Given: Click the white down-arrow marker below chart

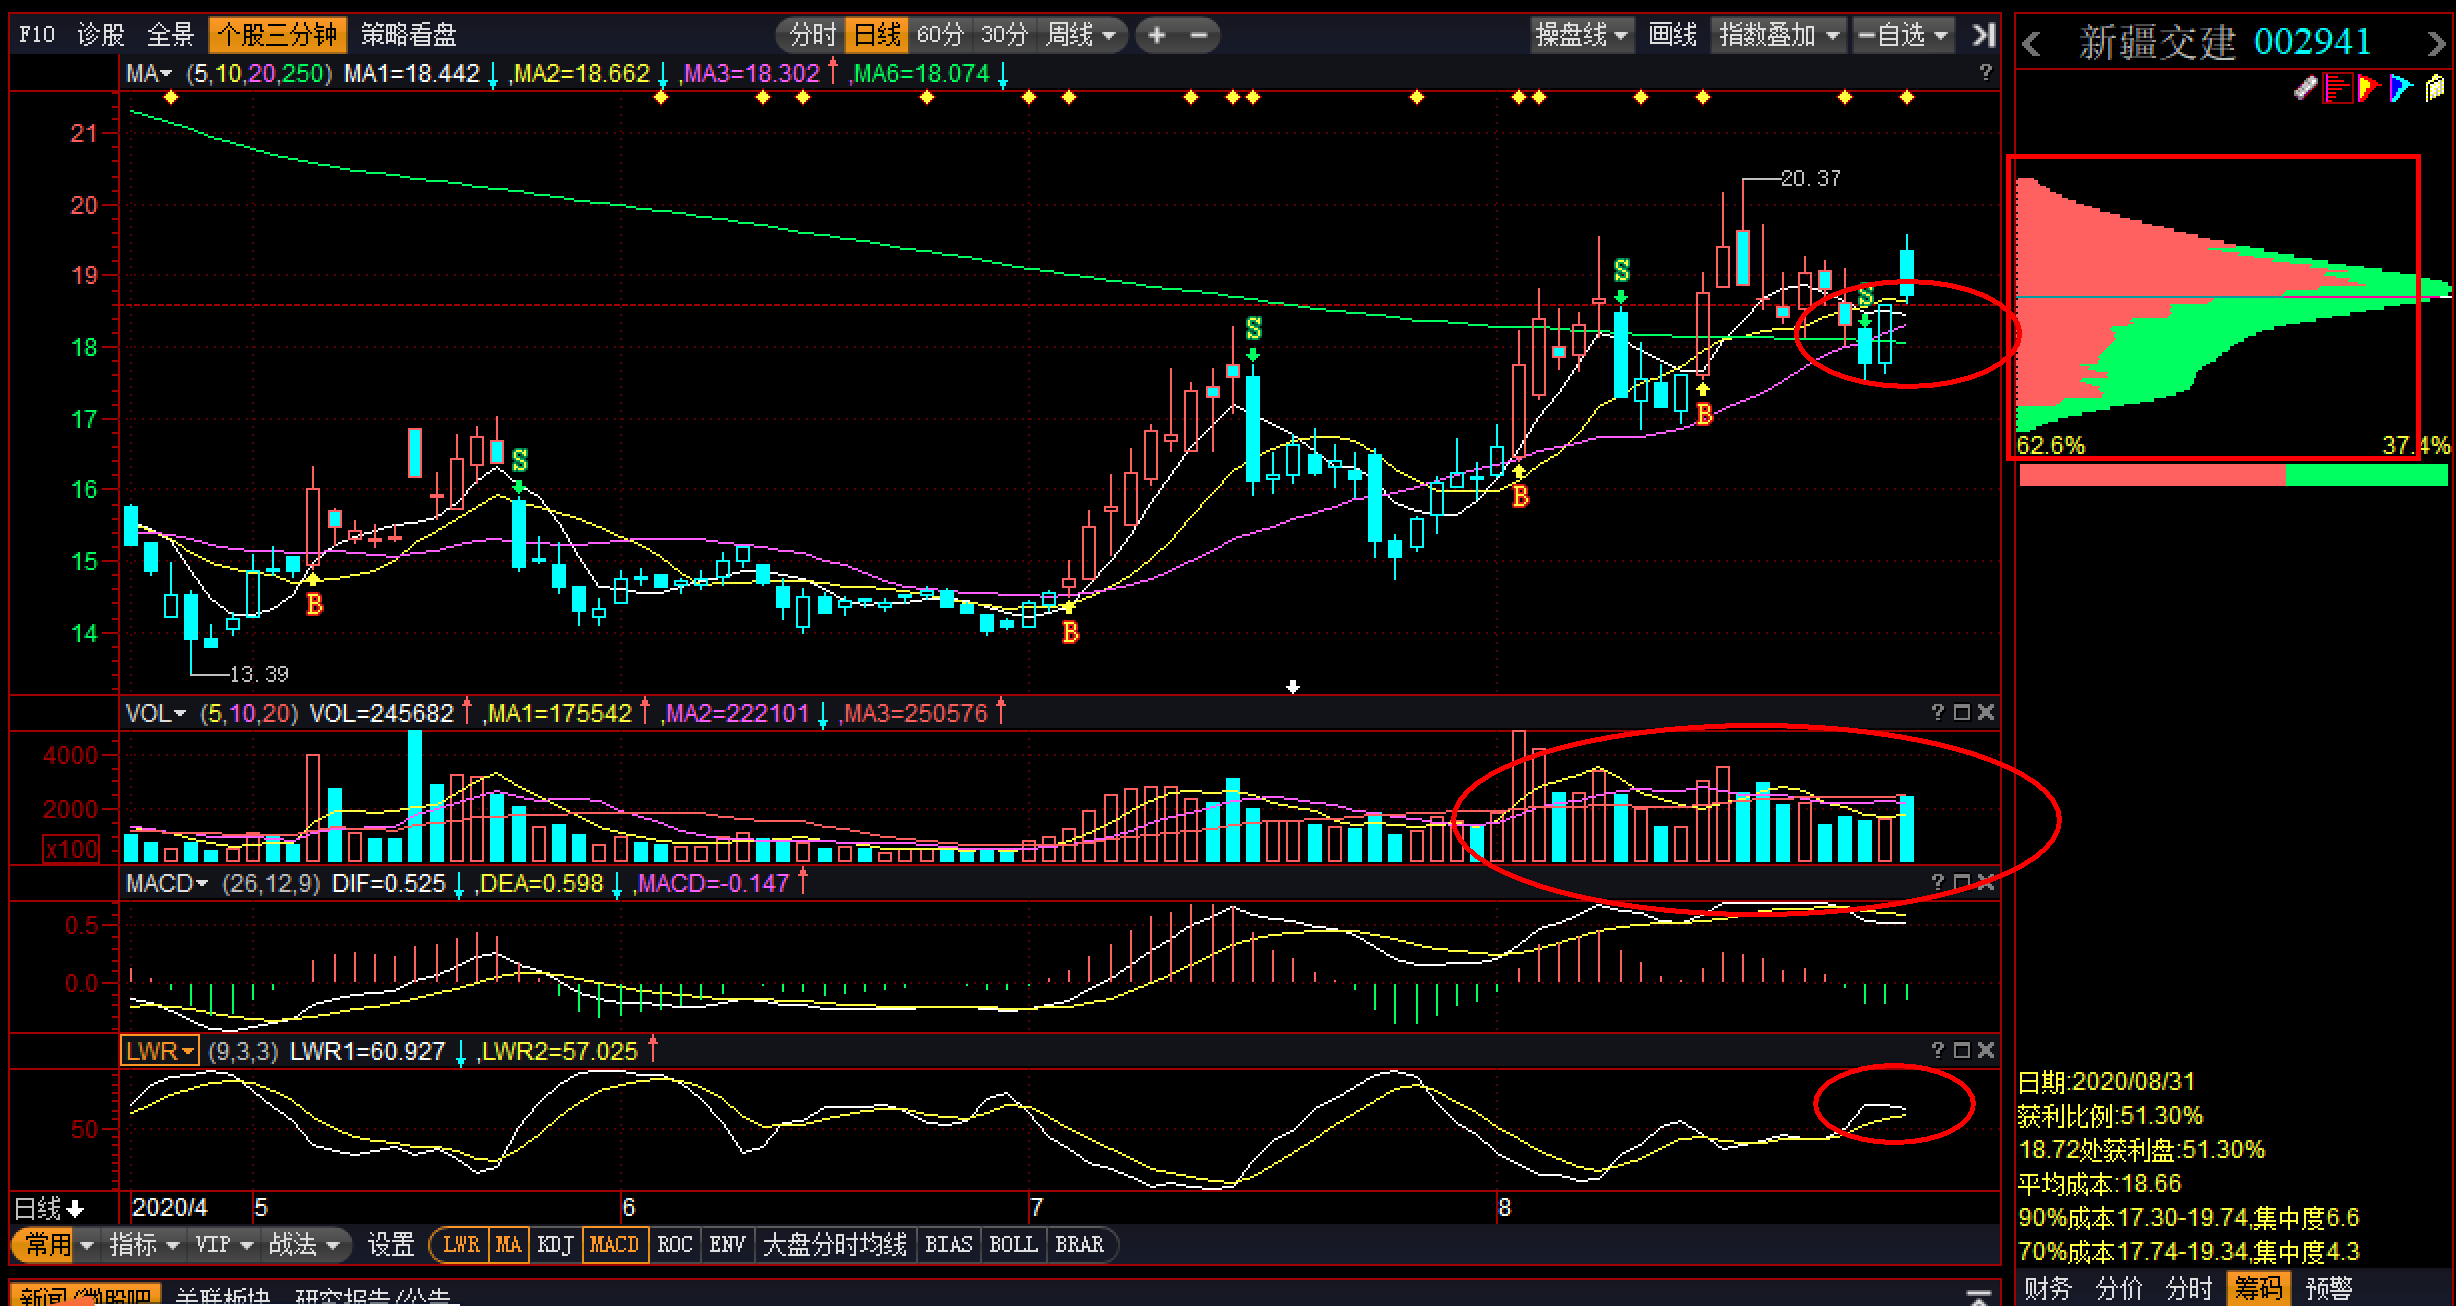Looking at the screenshot, I should 1293,687.
